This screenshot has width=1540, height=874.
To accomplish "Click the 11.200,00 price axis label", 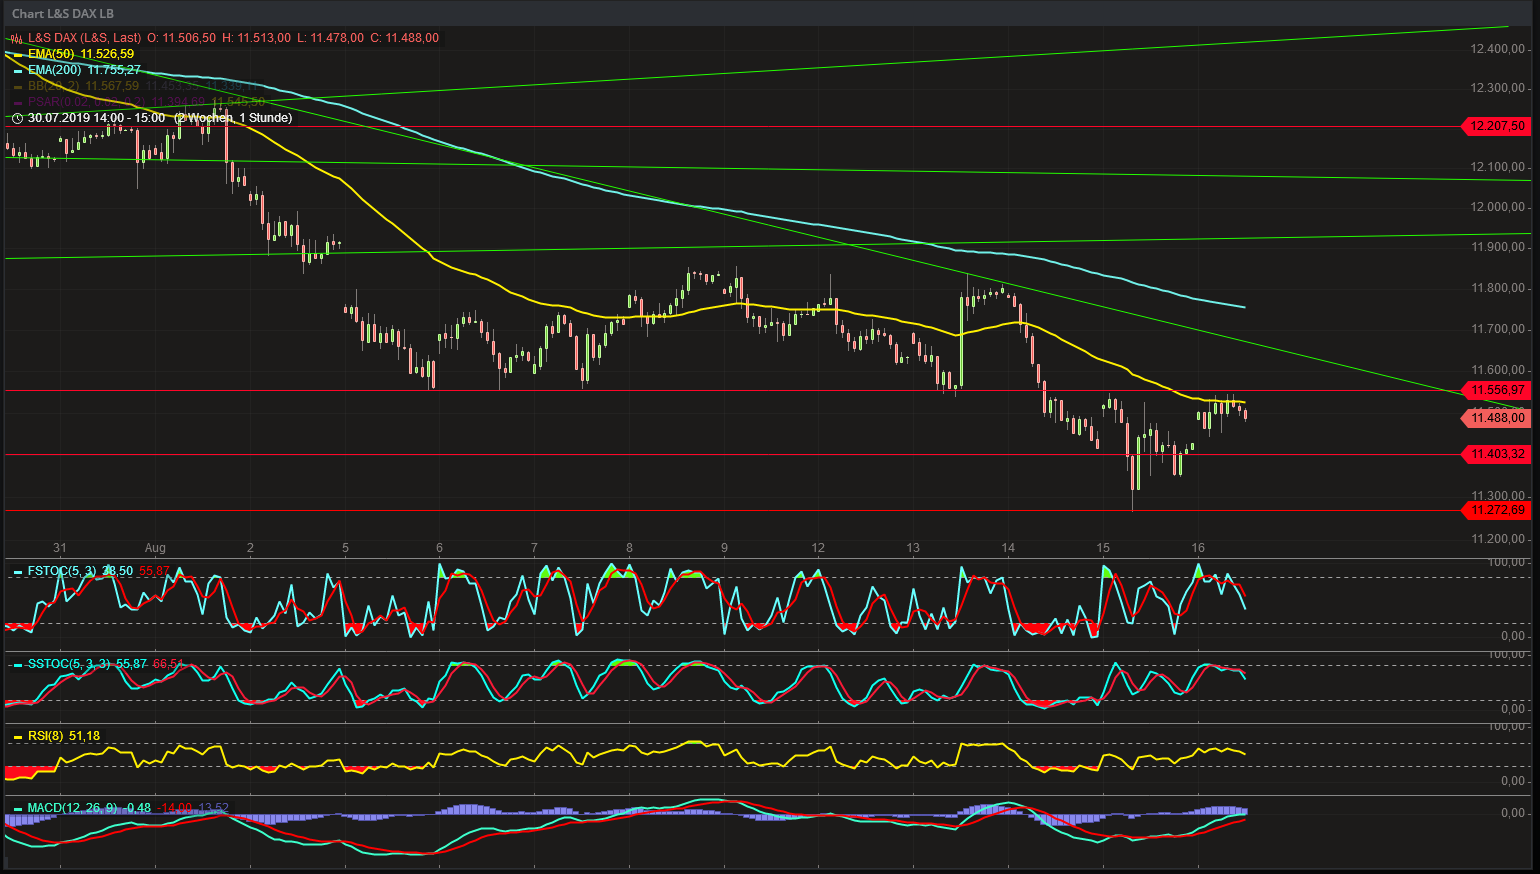I will pyautogui.click(x=1498, y=539).
